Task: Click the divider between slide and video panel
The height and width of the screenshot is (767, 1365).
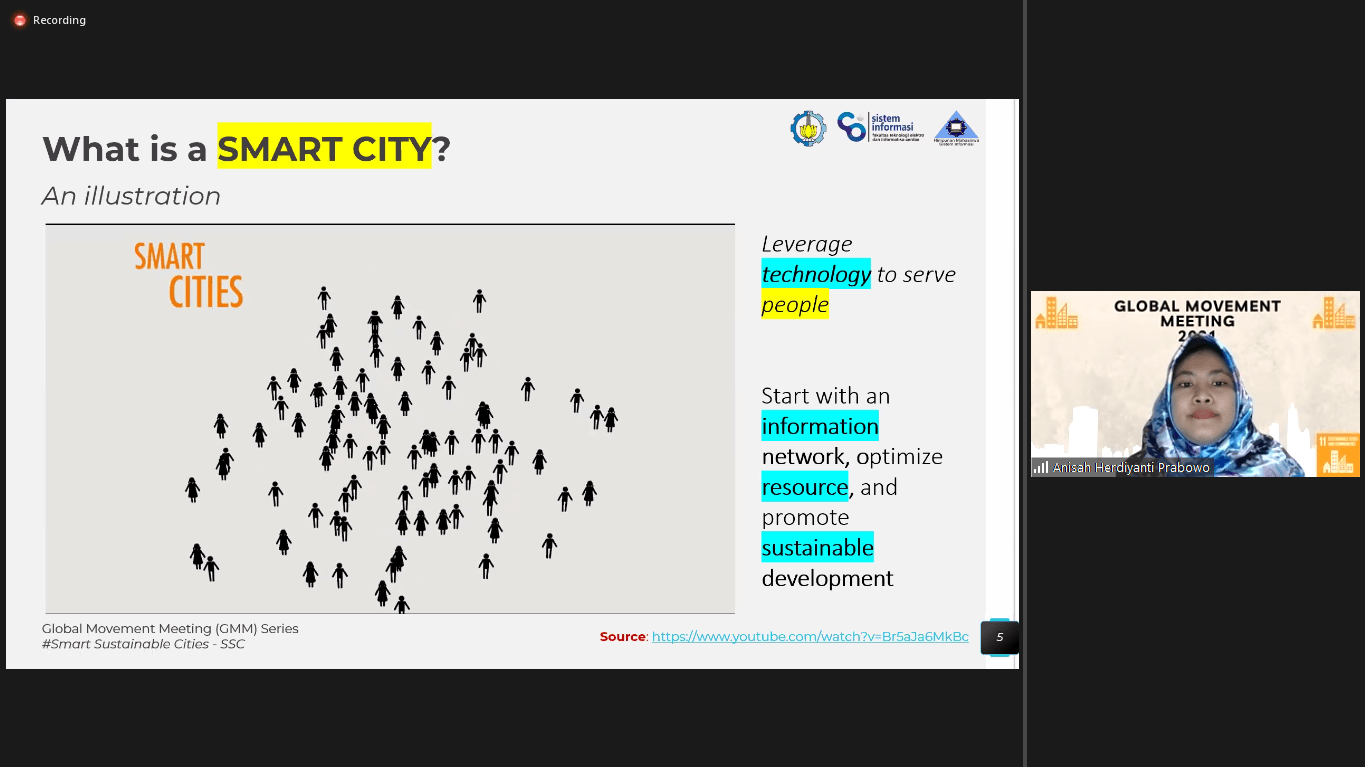Action: coord(1025,383)
